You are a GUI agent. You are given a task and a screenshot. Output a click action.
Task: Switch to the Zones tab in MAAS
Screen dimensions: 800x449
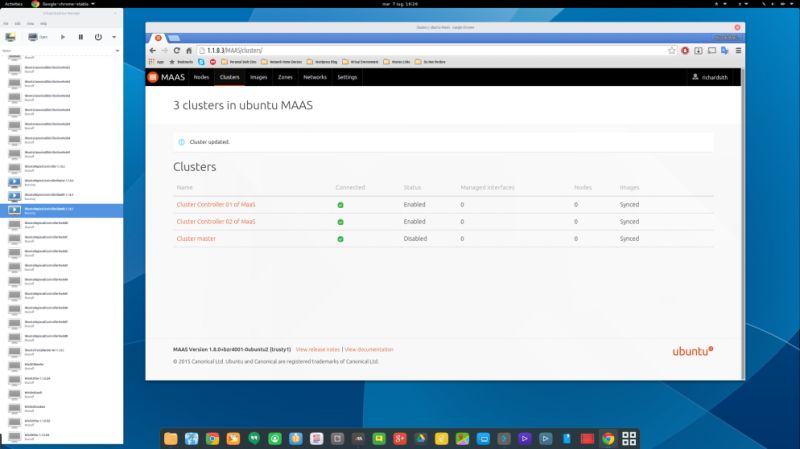coord(285,77)
